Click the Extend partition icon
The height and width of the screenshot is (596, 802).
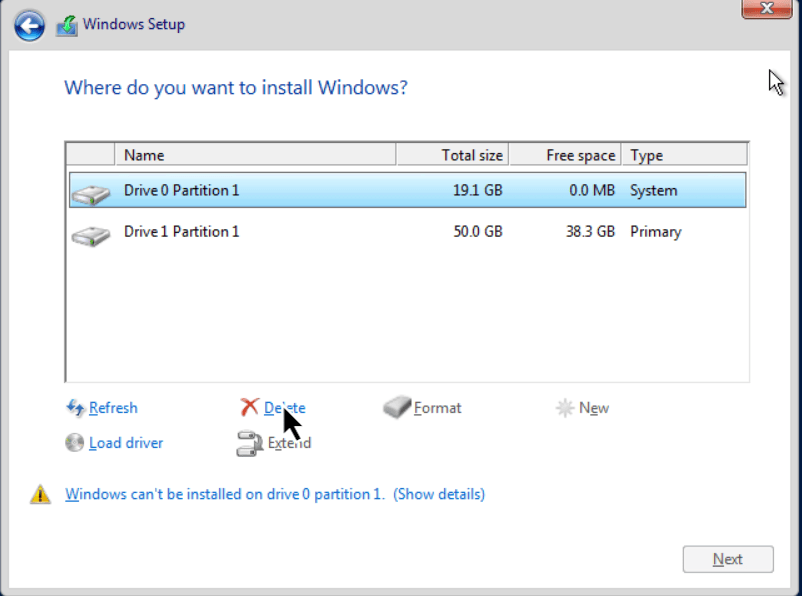coord(249,443)
